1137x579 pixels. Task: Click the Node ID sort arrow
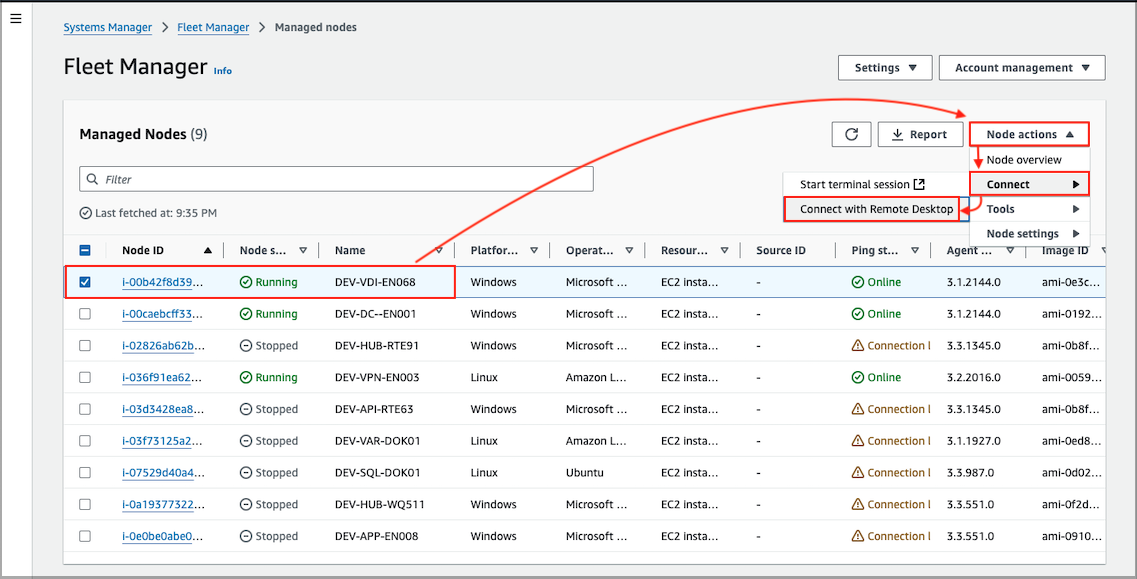208,251
